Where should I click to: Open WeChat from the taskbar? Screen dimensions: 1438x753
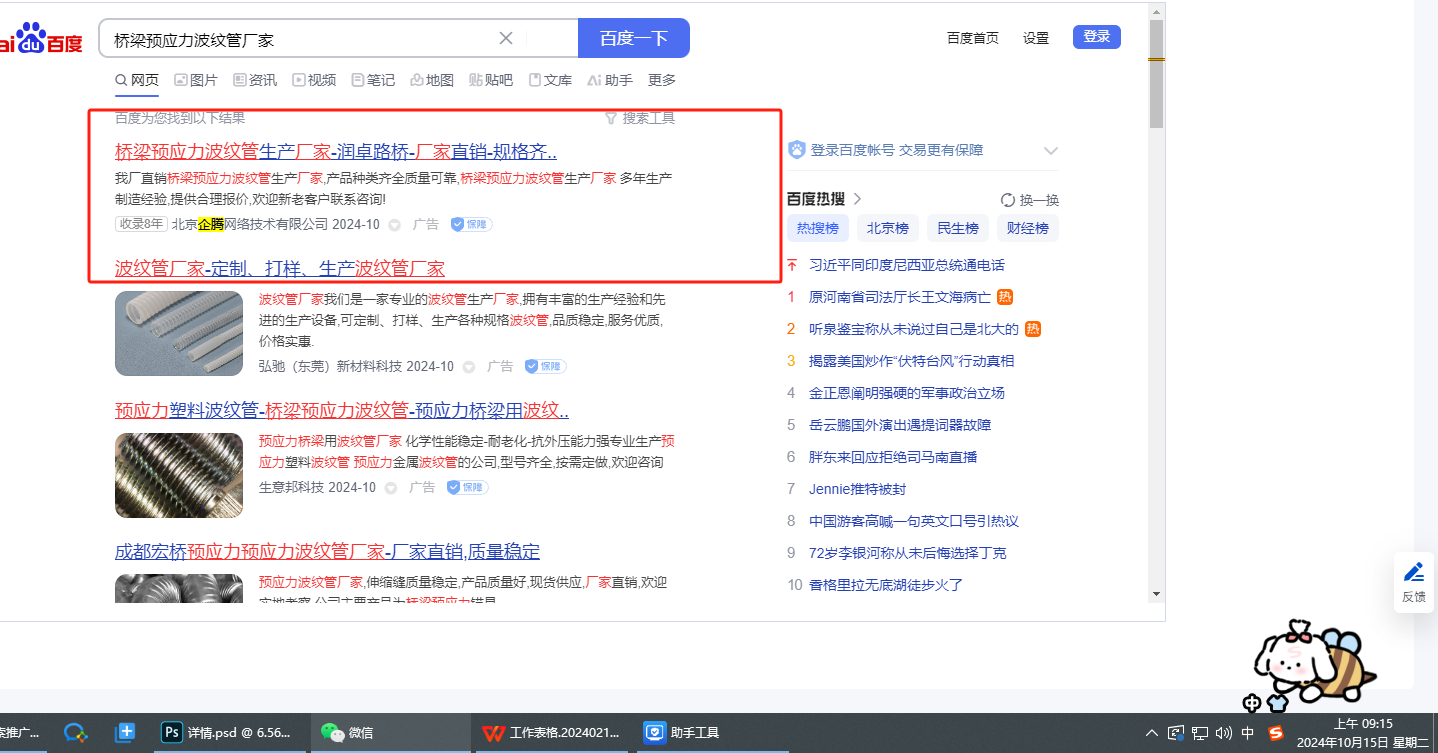point(347,733)
